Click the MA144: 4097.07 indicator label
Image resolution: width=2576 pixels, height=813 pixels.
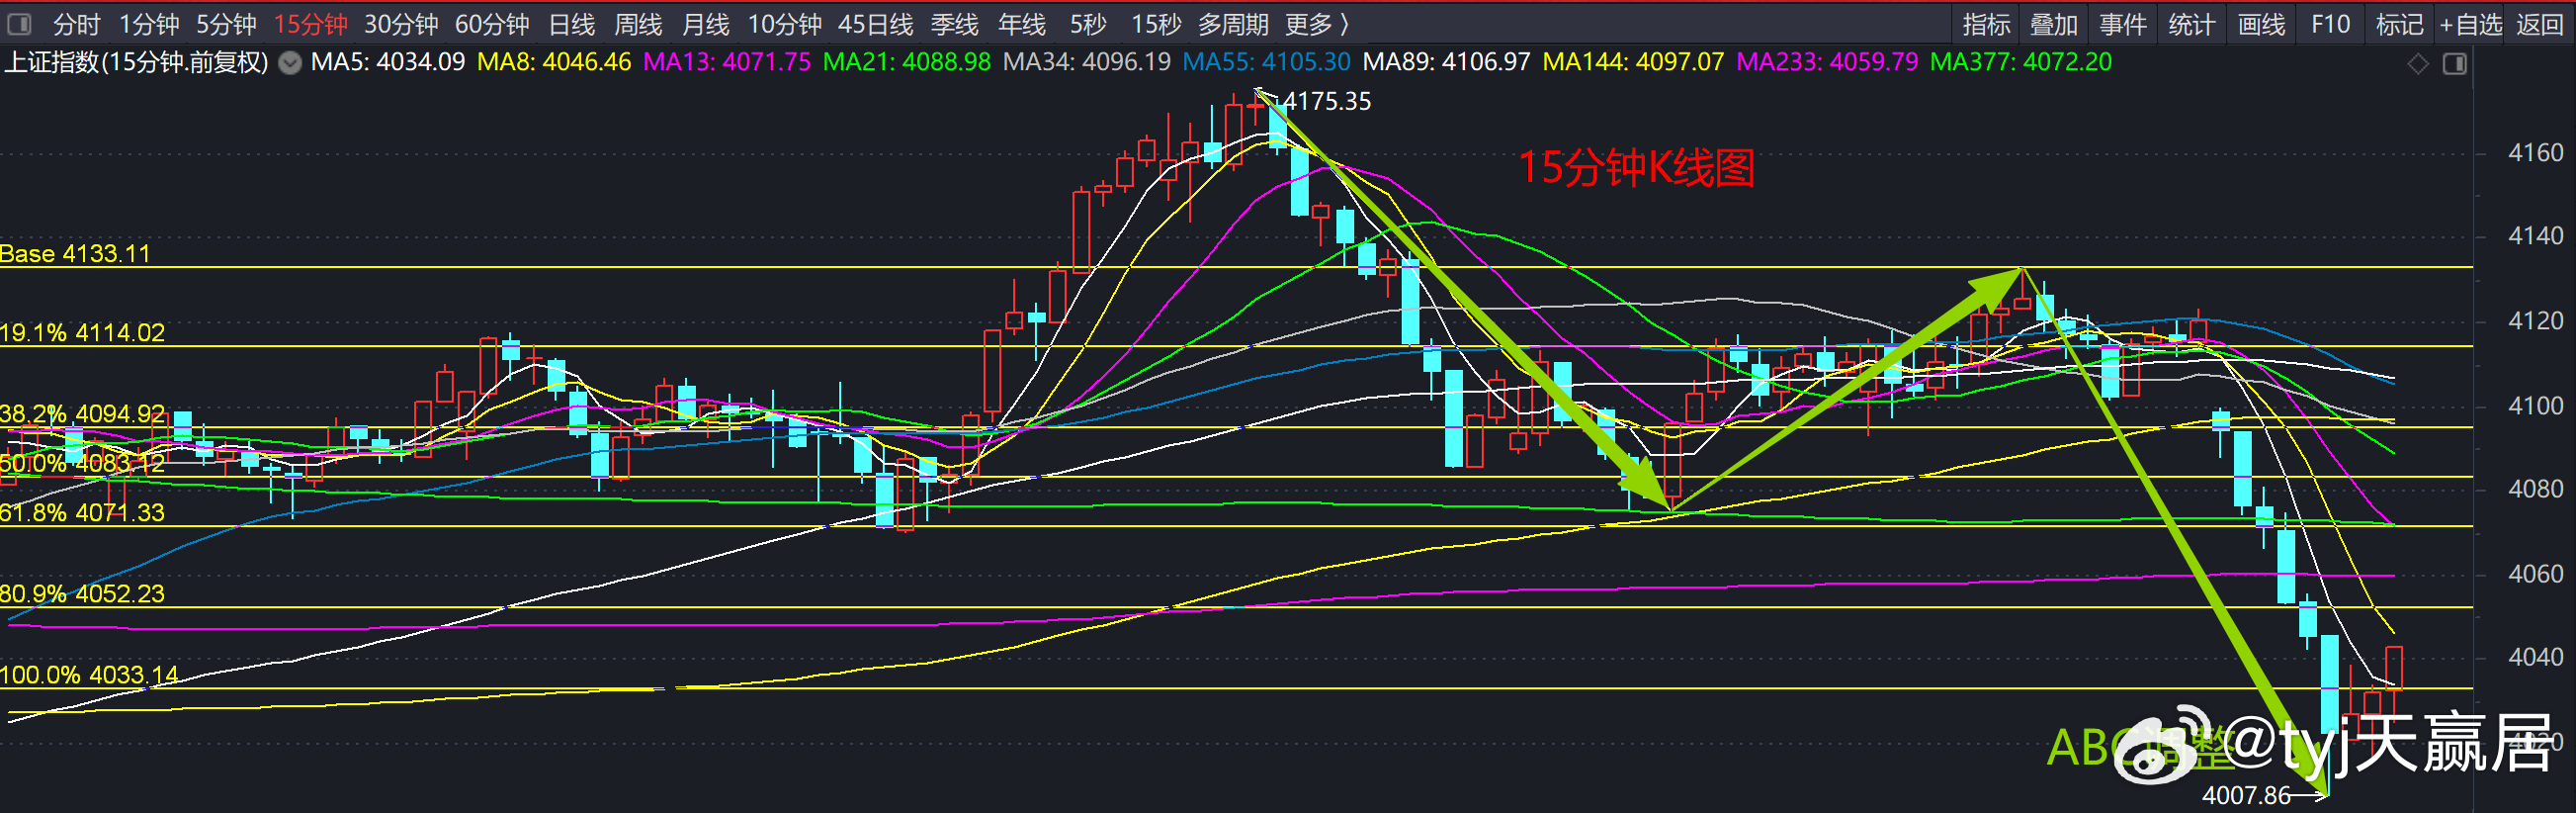coord(1634,62)
